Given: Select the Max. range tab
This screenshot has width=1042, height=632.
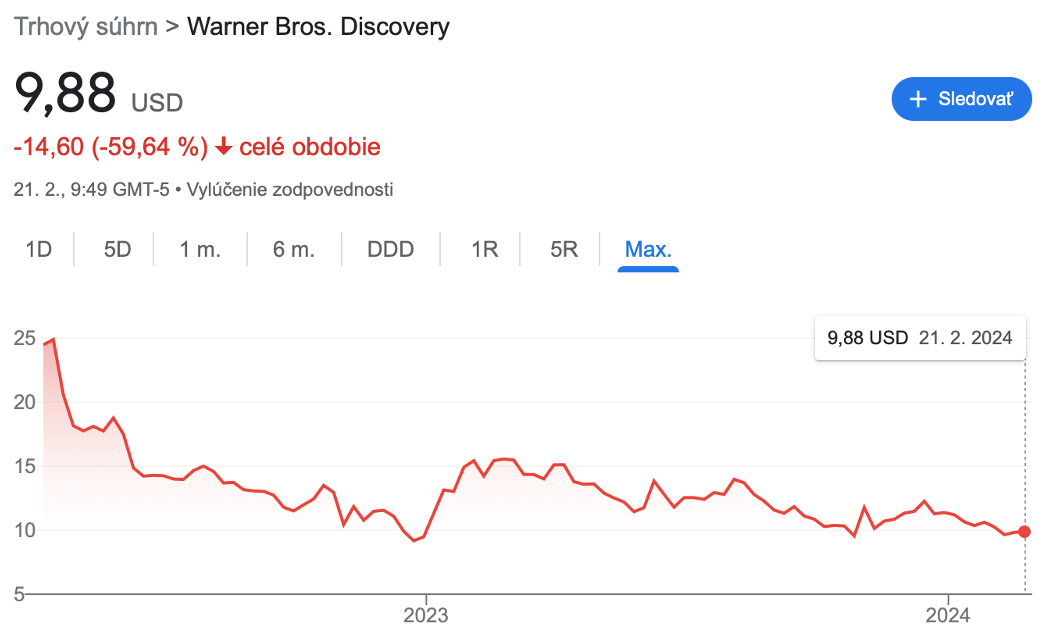Looking at the screenshot, I should click(x=648, y=249).
